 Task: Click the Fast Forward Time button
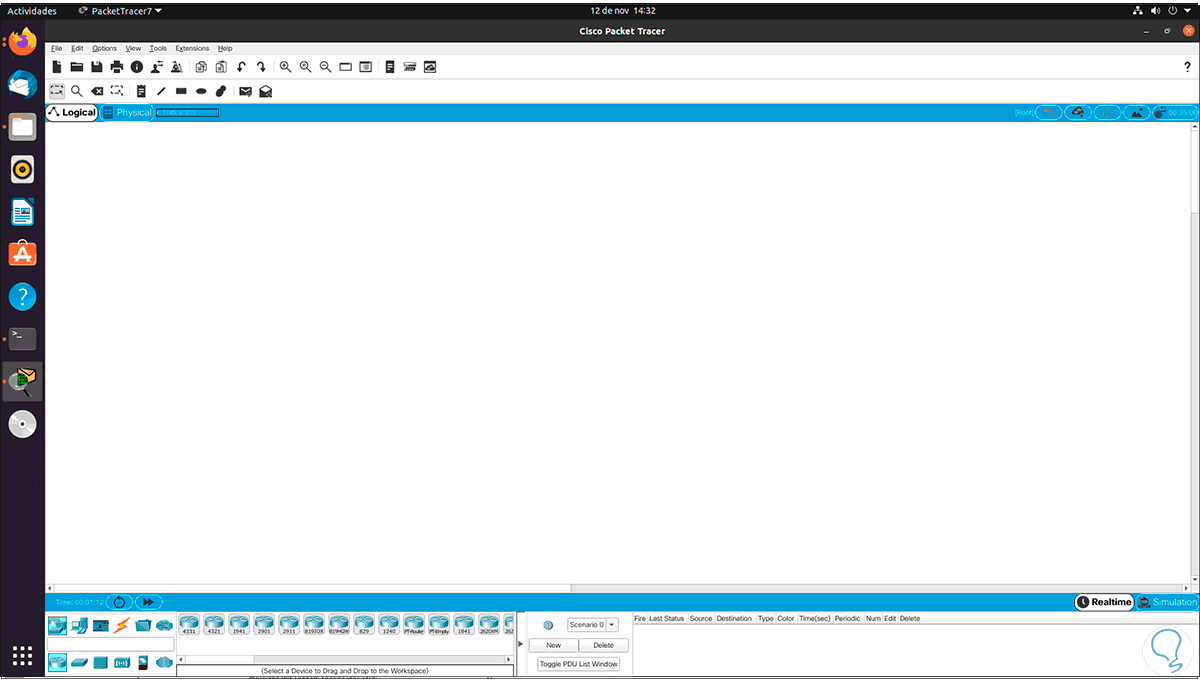(x=148, y=602)
